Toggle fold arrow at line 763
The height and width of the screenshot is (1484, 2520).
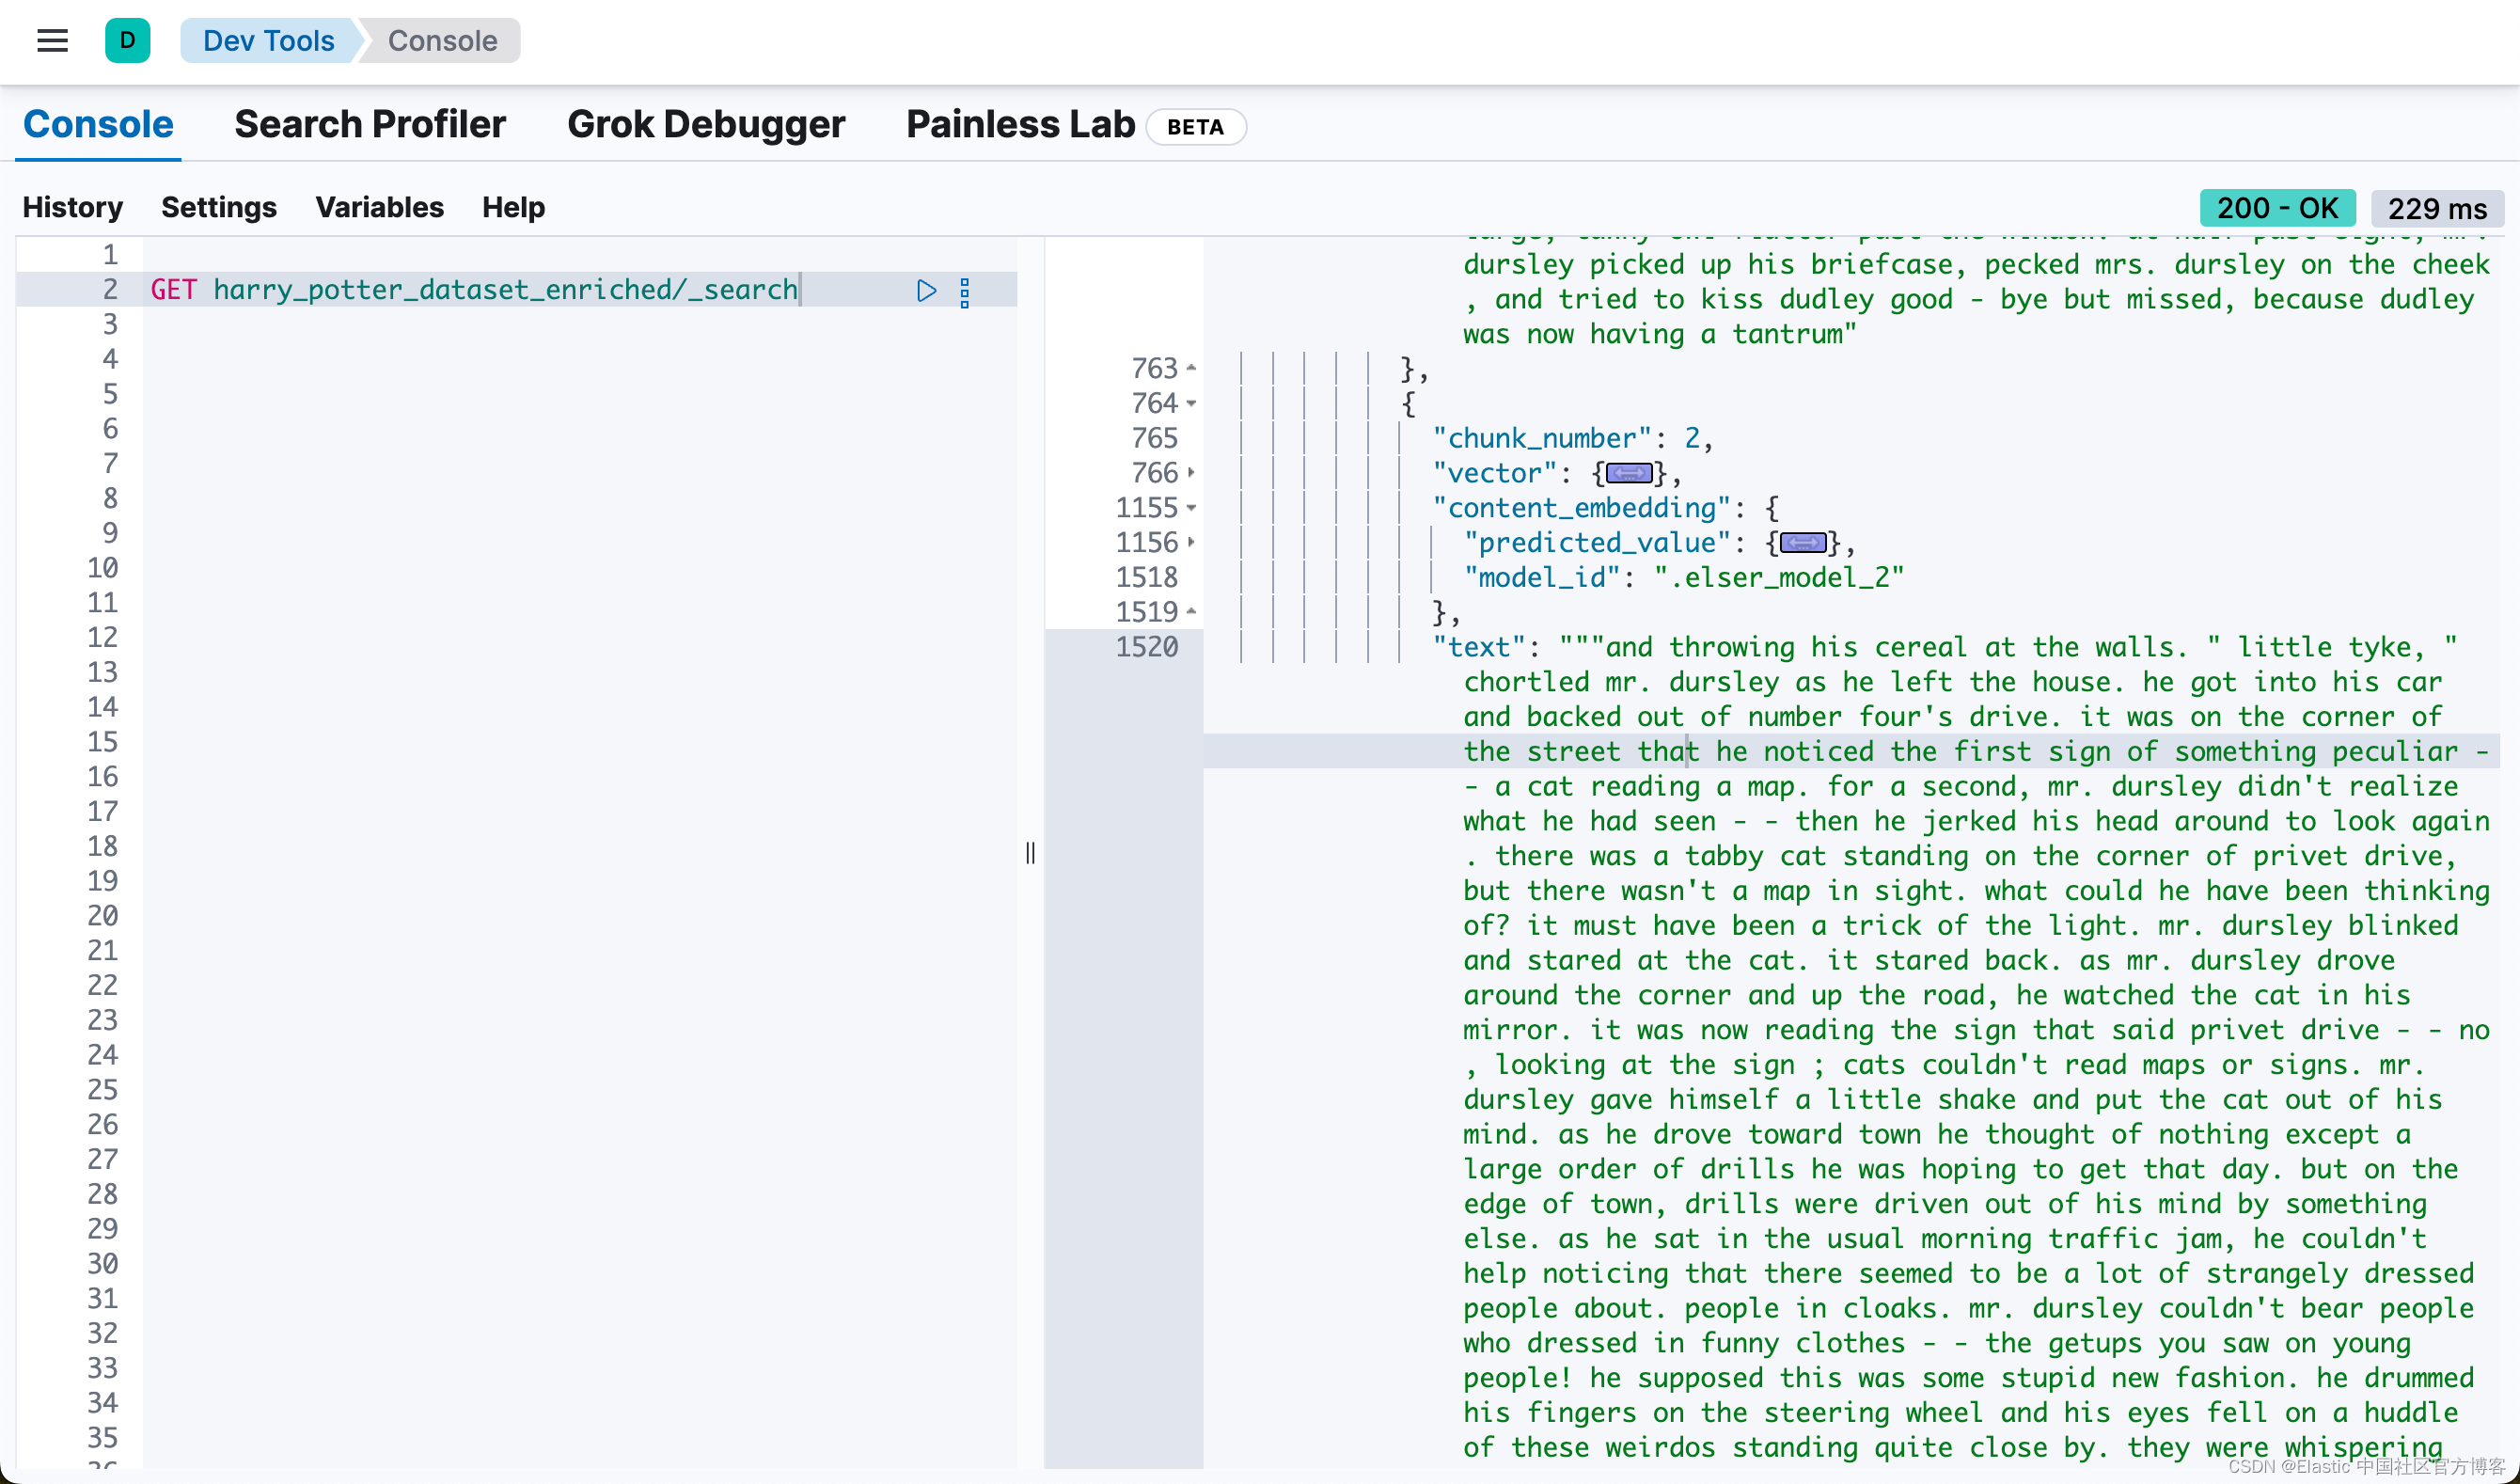pos(1191,369)
